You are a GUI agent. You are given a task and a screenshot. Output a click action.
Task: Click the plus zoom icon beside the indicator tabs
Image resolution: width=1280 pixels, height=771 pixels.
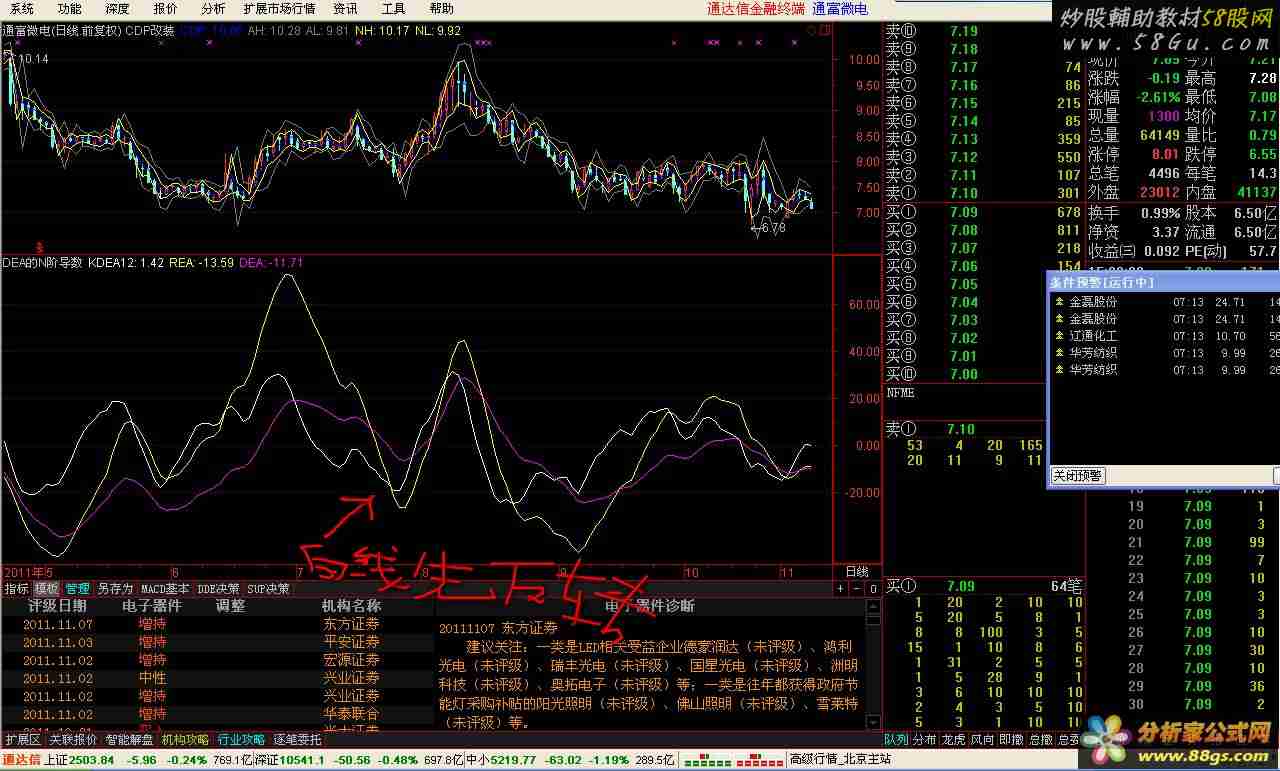pyautogui.click(x=841, y=589)
